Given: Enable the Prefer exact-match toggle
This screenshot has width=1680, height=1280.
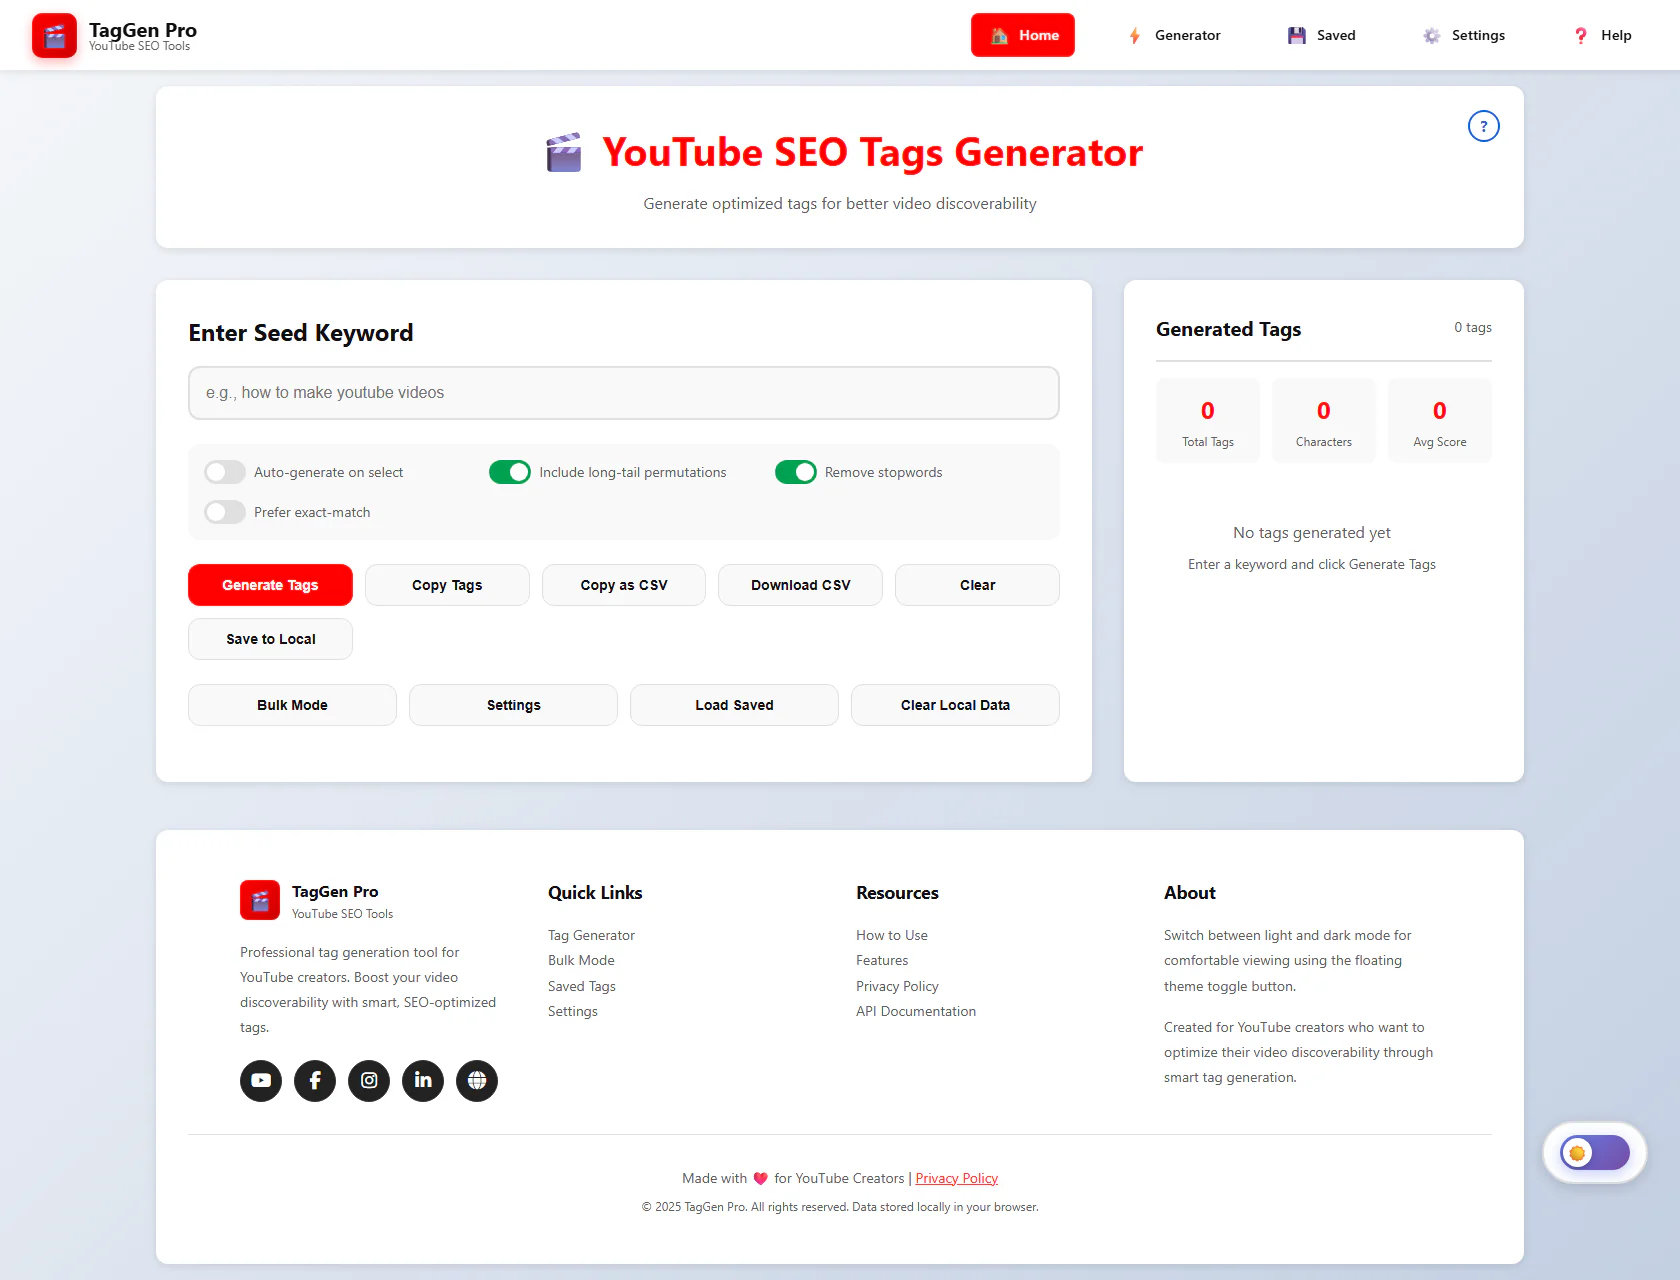Looking at the screenshot, I should [225, 512].
